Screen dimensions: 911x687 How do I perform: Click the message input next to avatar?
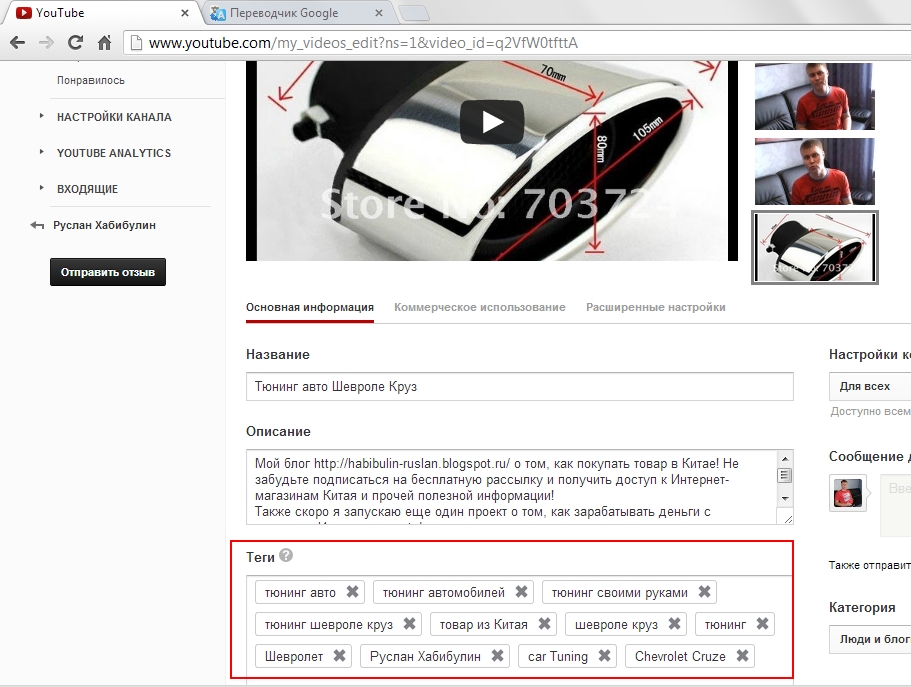point(896,504)
